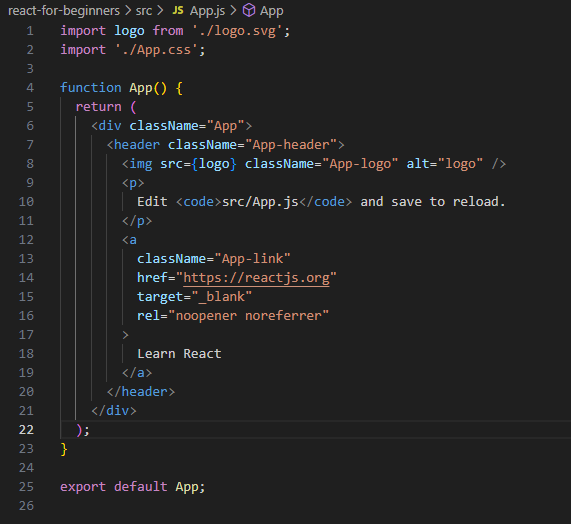Click the App symbol cube icon
The image size is (571, 524).
[249, 10]
